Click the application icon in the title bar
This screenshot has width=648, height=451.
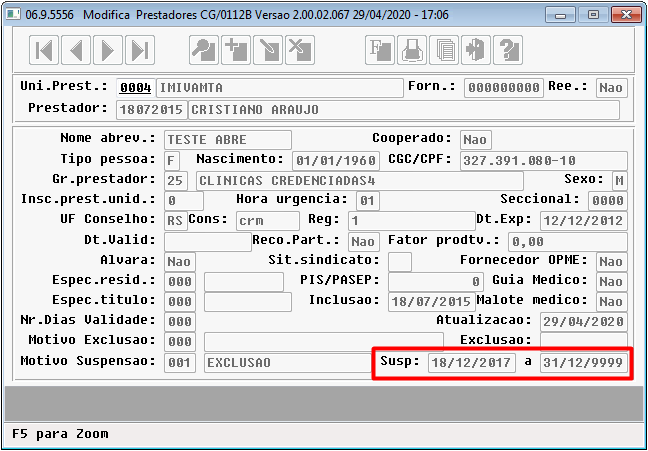(13, 14)
